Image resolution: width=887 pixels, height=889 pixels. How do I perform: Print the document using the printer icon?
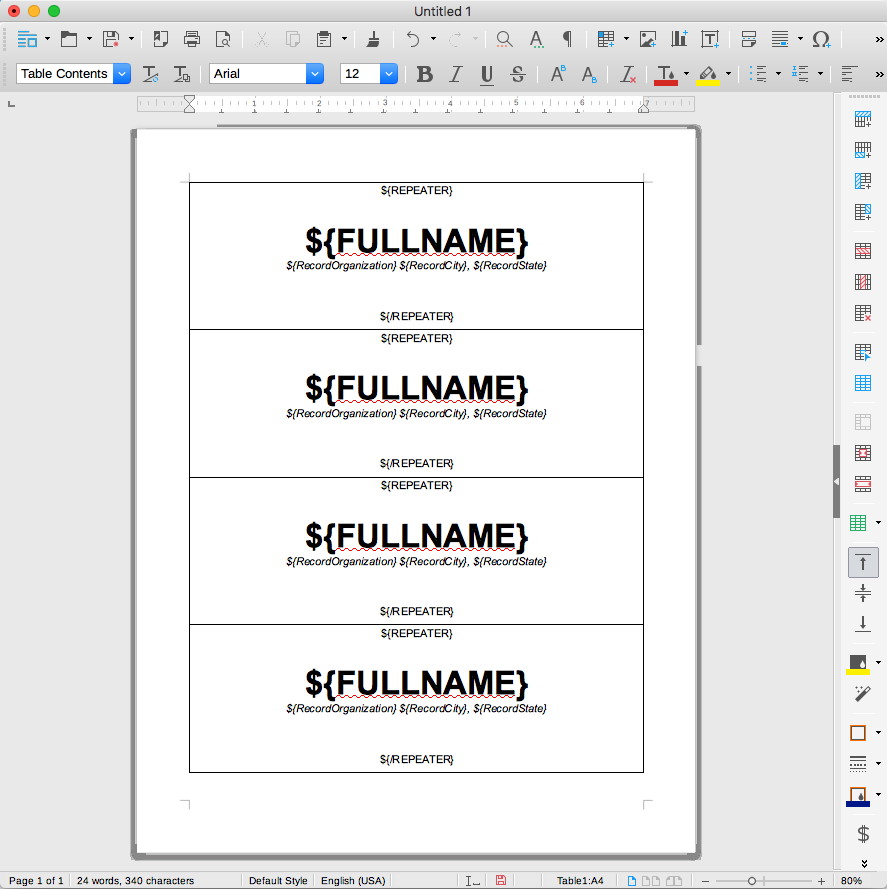[192, 39]
